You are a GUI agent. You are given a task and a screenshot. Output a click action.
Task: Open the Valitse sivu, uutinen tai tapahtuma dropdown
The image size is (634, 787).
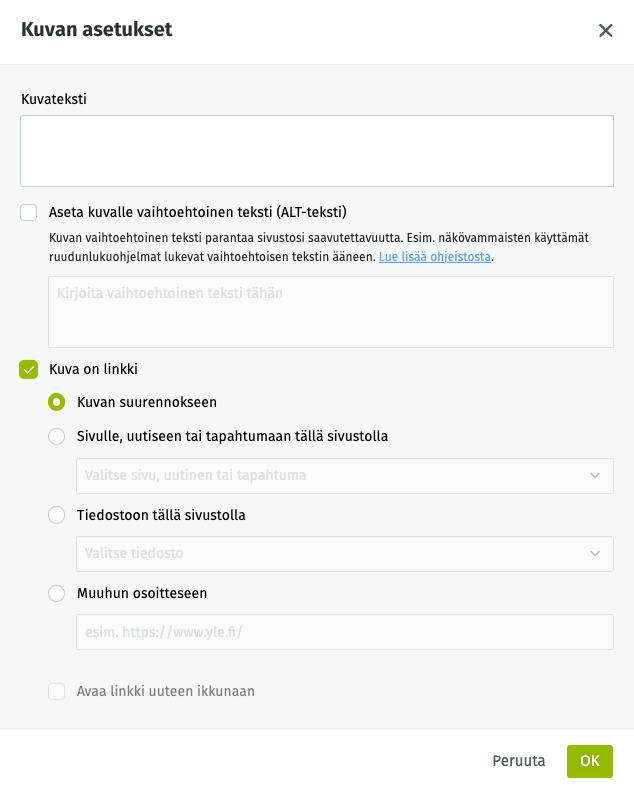pyautogui.click(x=345, y=475)
